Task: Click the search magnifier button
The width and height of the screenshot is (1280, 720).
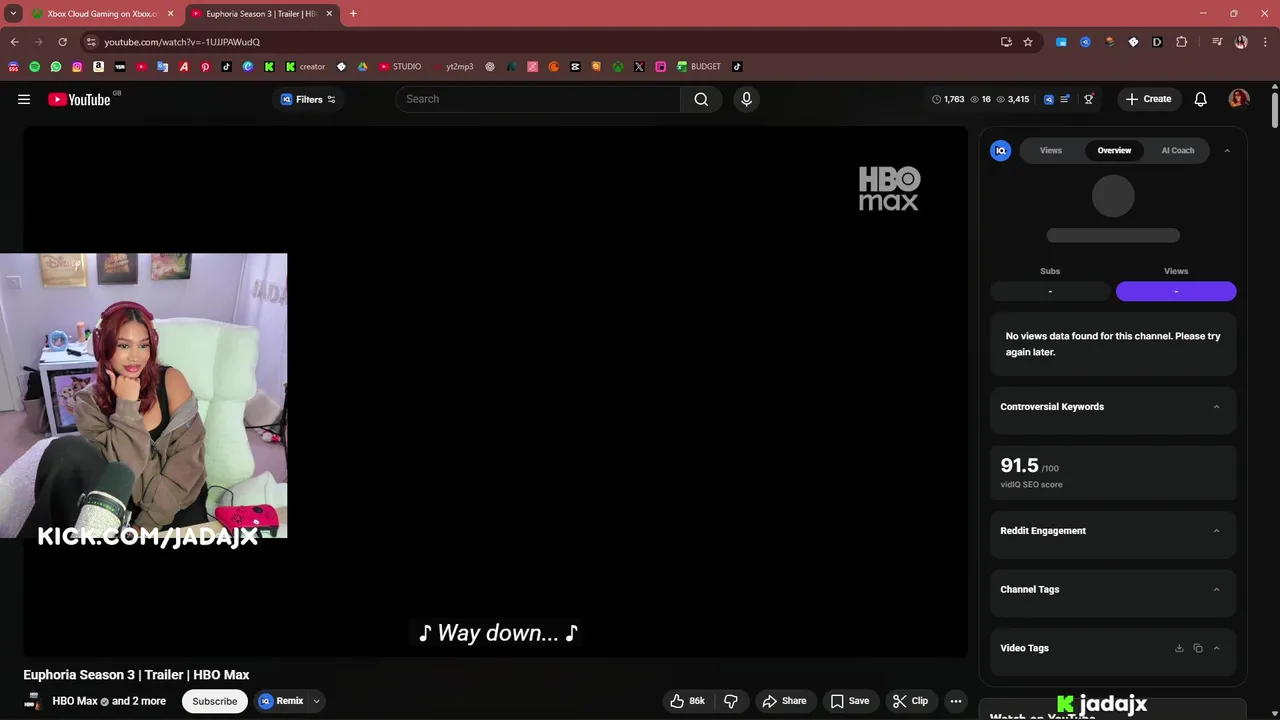Action: coord(701,99)
